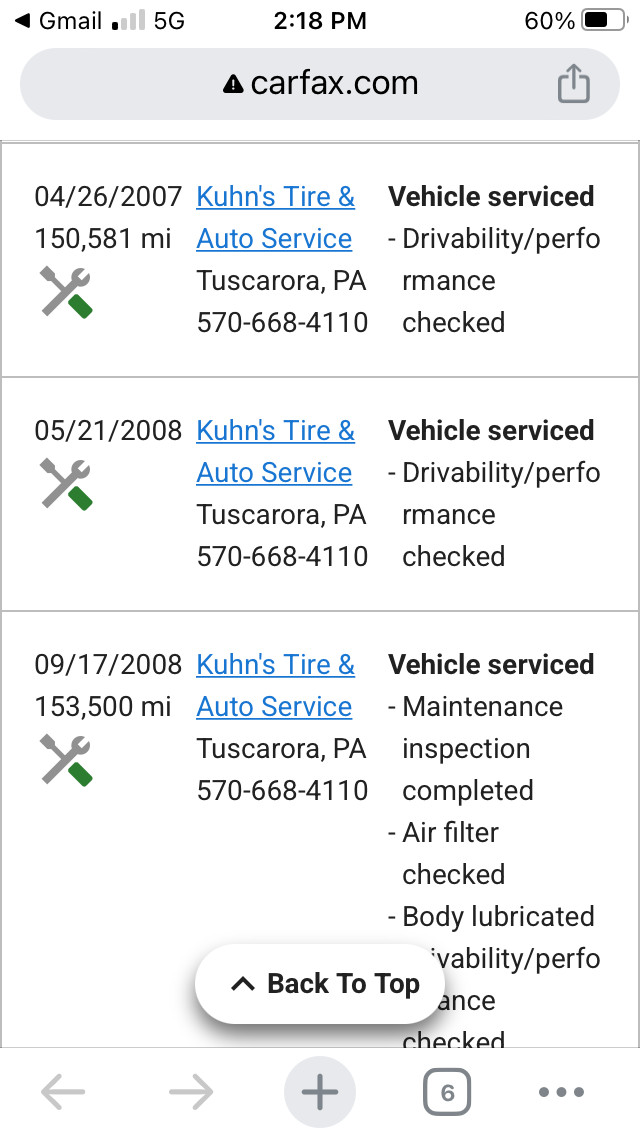
Task: Tap service wrench icon for 05/21/2008 record
Action: [x=66, y=484]
